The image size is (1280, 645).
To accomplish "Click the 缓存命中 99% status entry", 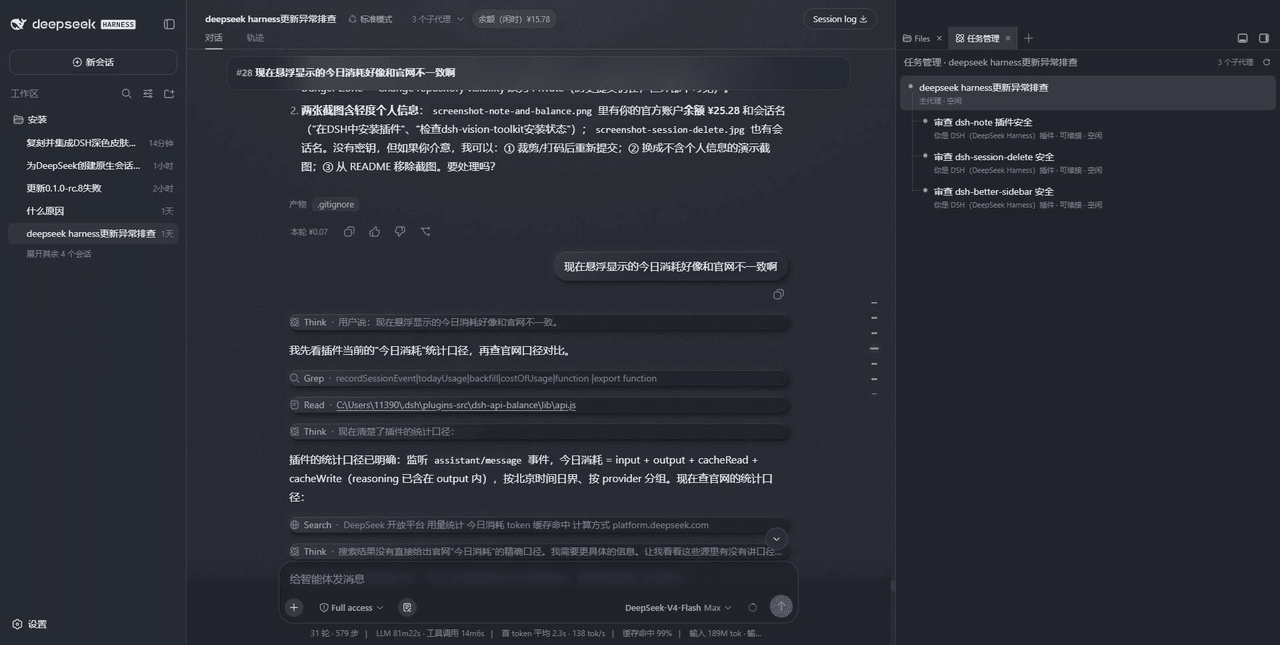I will click(647, 633).
